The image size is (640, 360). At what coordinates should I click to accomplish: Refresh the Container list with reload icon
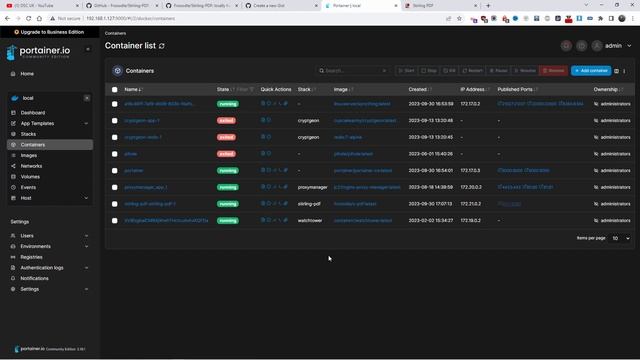(162, 46)
